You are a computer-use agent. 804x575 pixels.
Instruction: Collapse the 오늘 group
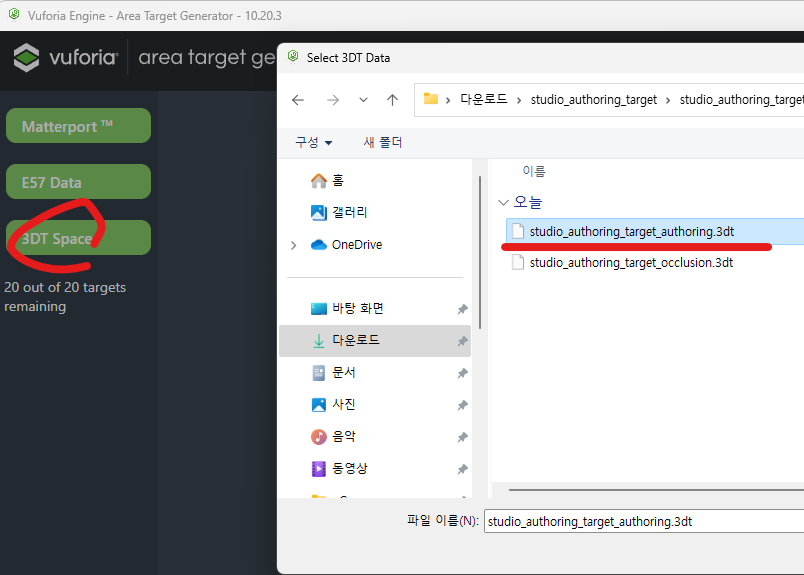coord(503,203)
